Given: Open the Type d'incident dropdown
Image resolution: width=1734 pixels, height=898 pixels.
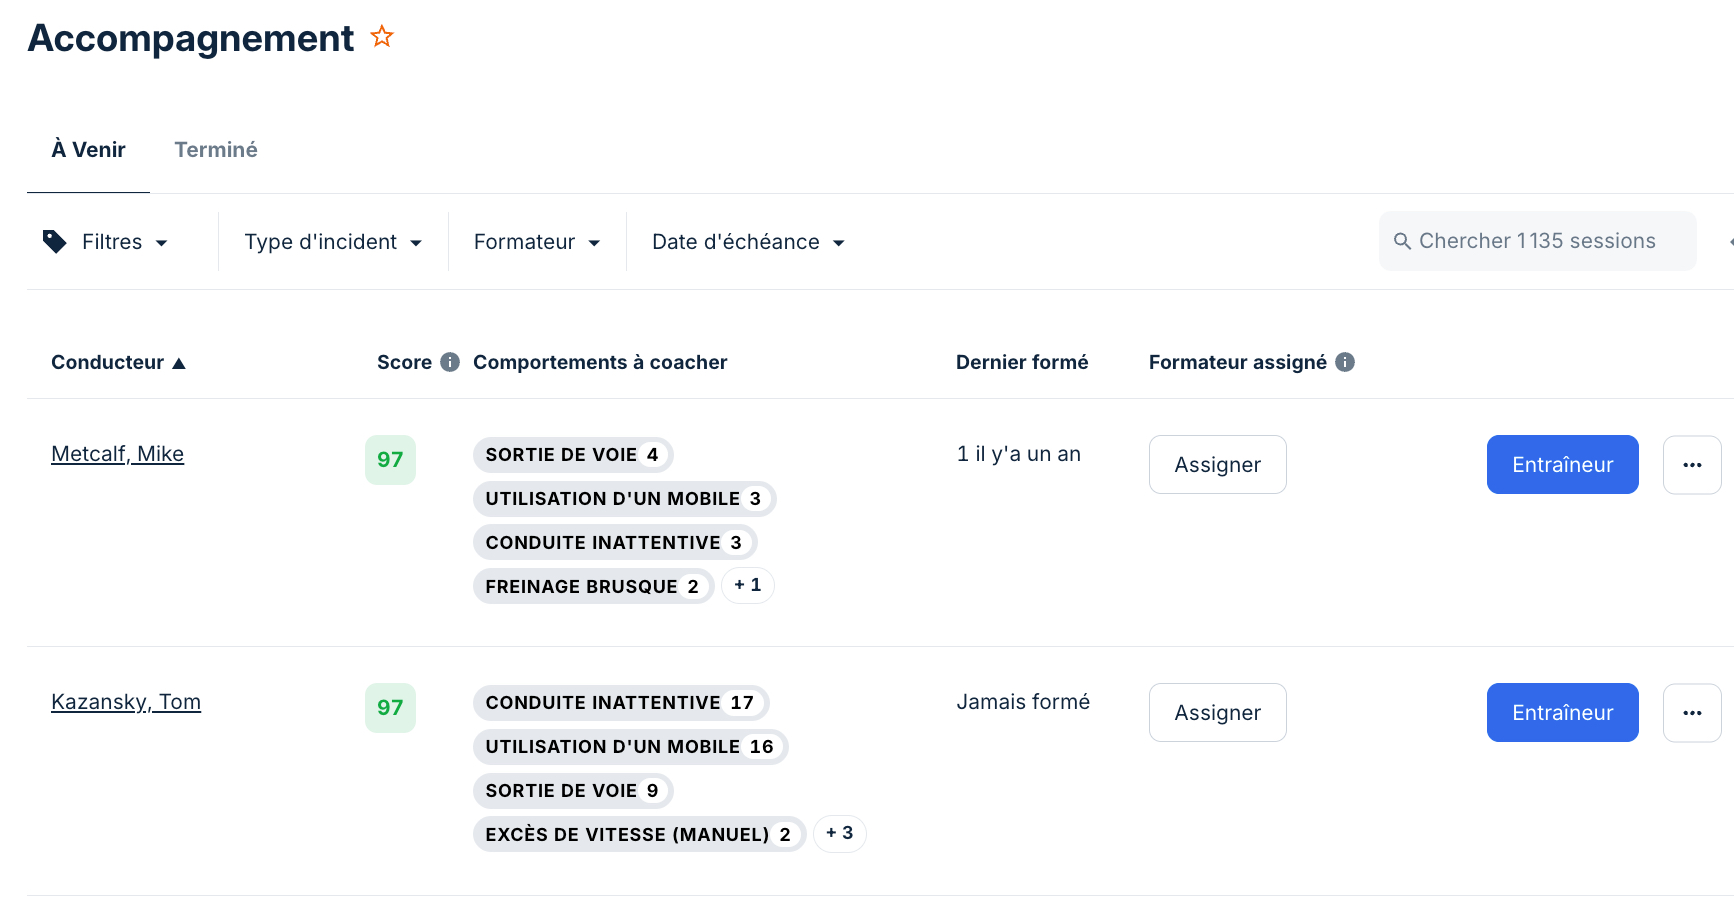Looking at the screenshot, I should (333, 242).
